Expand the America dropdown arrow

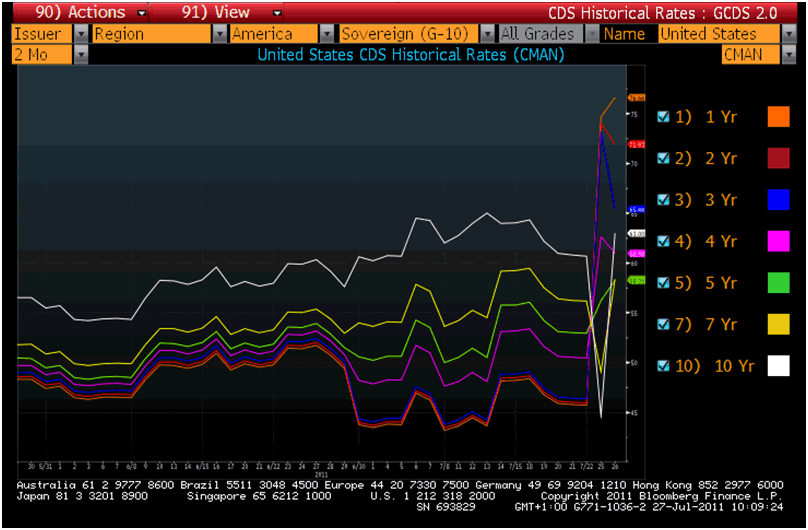coord(327,34)
